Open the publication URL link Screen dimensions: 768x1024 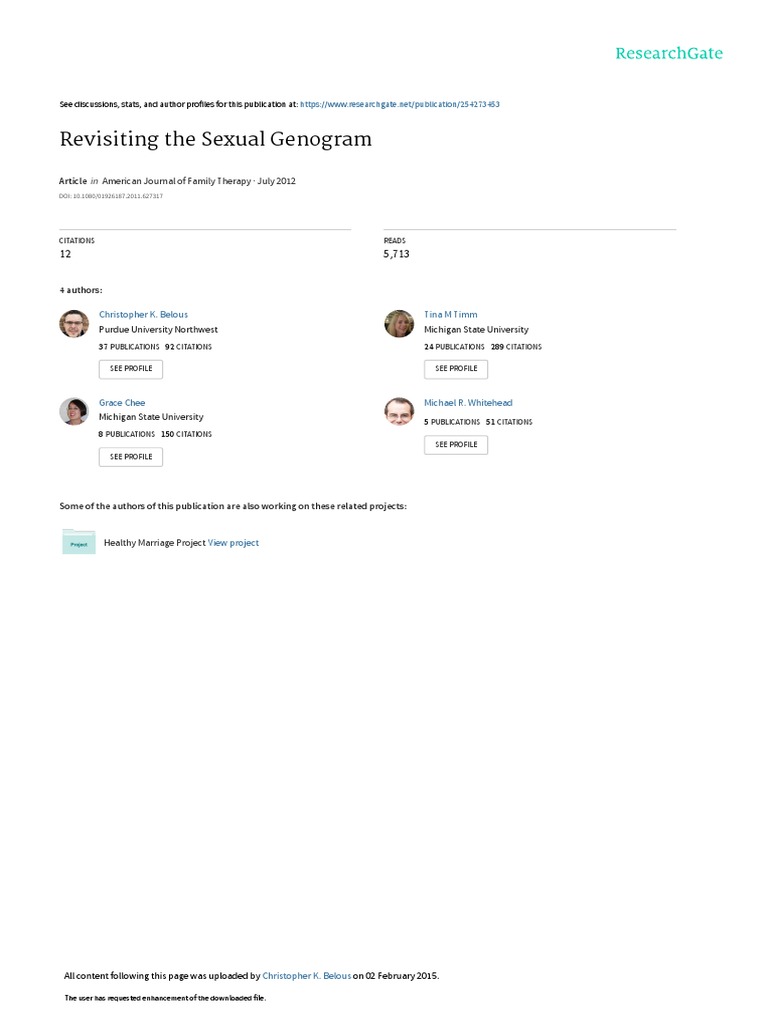coord(400,103)
